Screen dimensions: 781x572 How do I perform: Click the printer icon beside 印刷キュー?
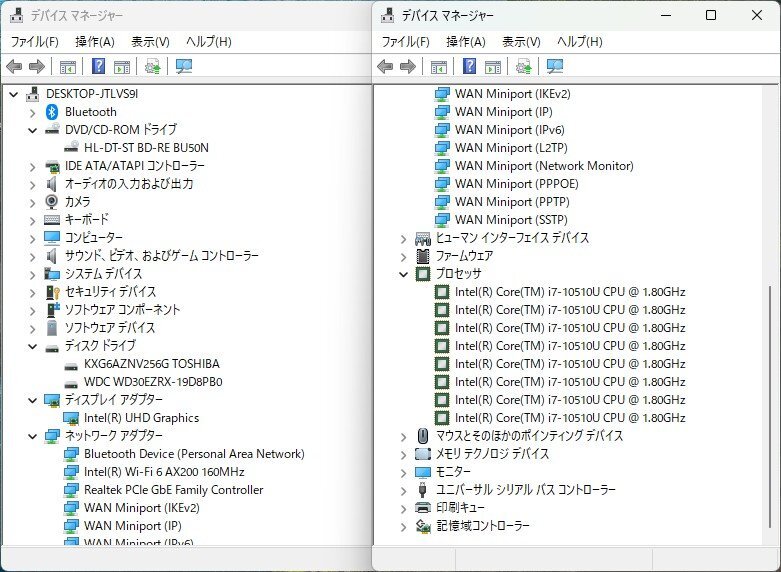[x=423, y=508]
